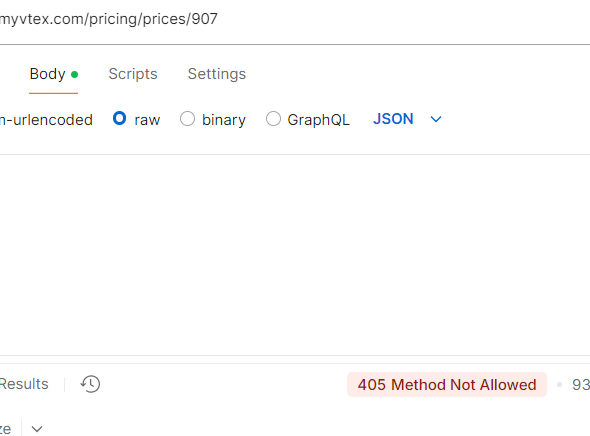Open the JSON body format dropdown
This screenshot has height=436, width=590.
(407, 119)
